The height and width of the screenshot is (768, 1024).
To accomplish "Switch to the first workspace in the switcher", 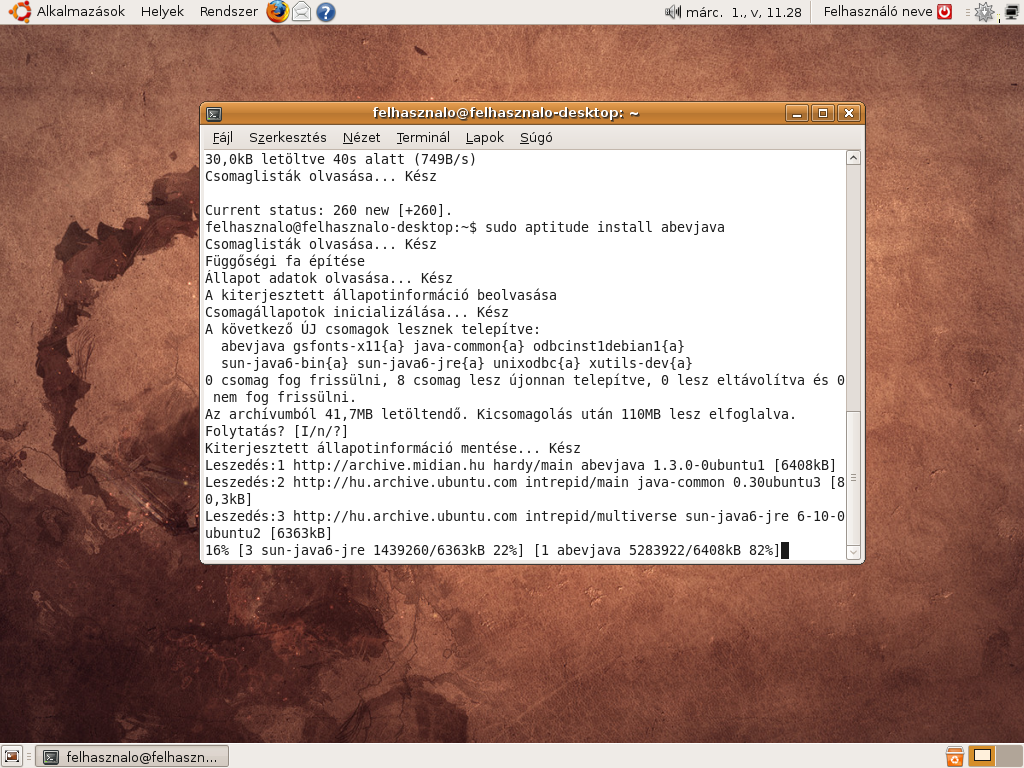I will pos(982,756).
